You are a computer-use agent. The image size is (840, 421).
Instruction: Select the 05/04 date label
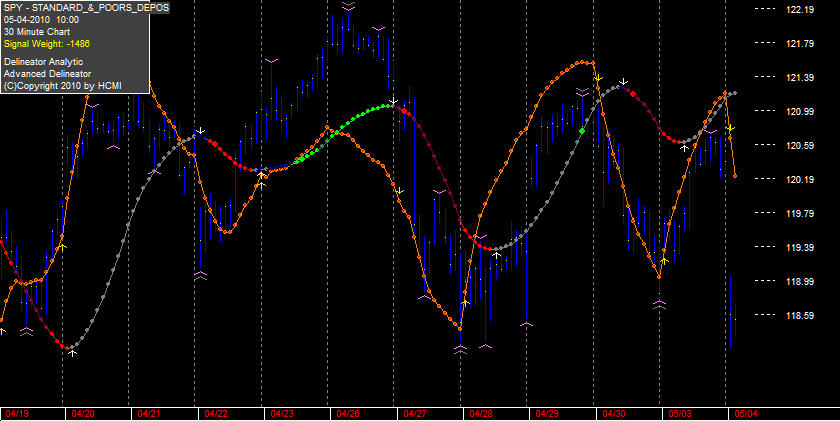[x=746, y=414]
